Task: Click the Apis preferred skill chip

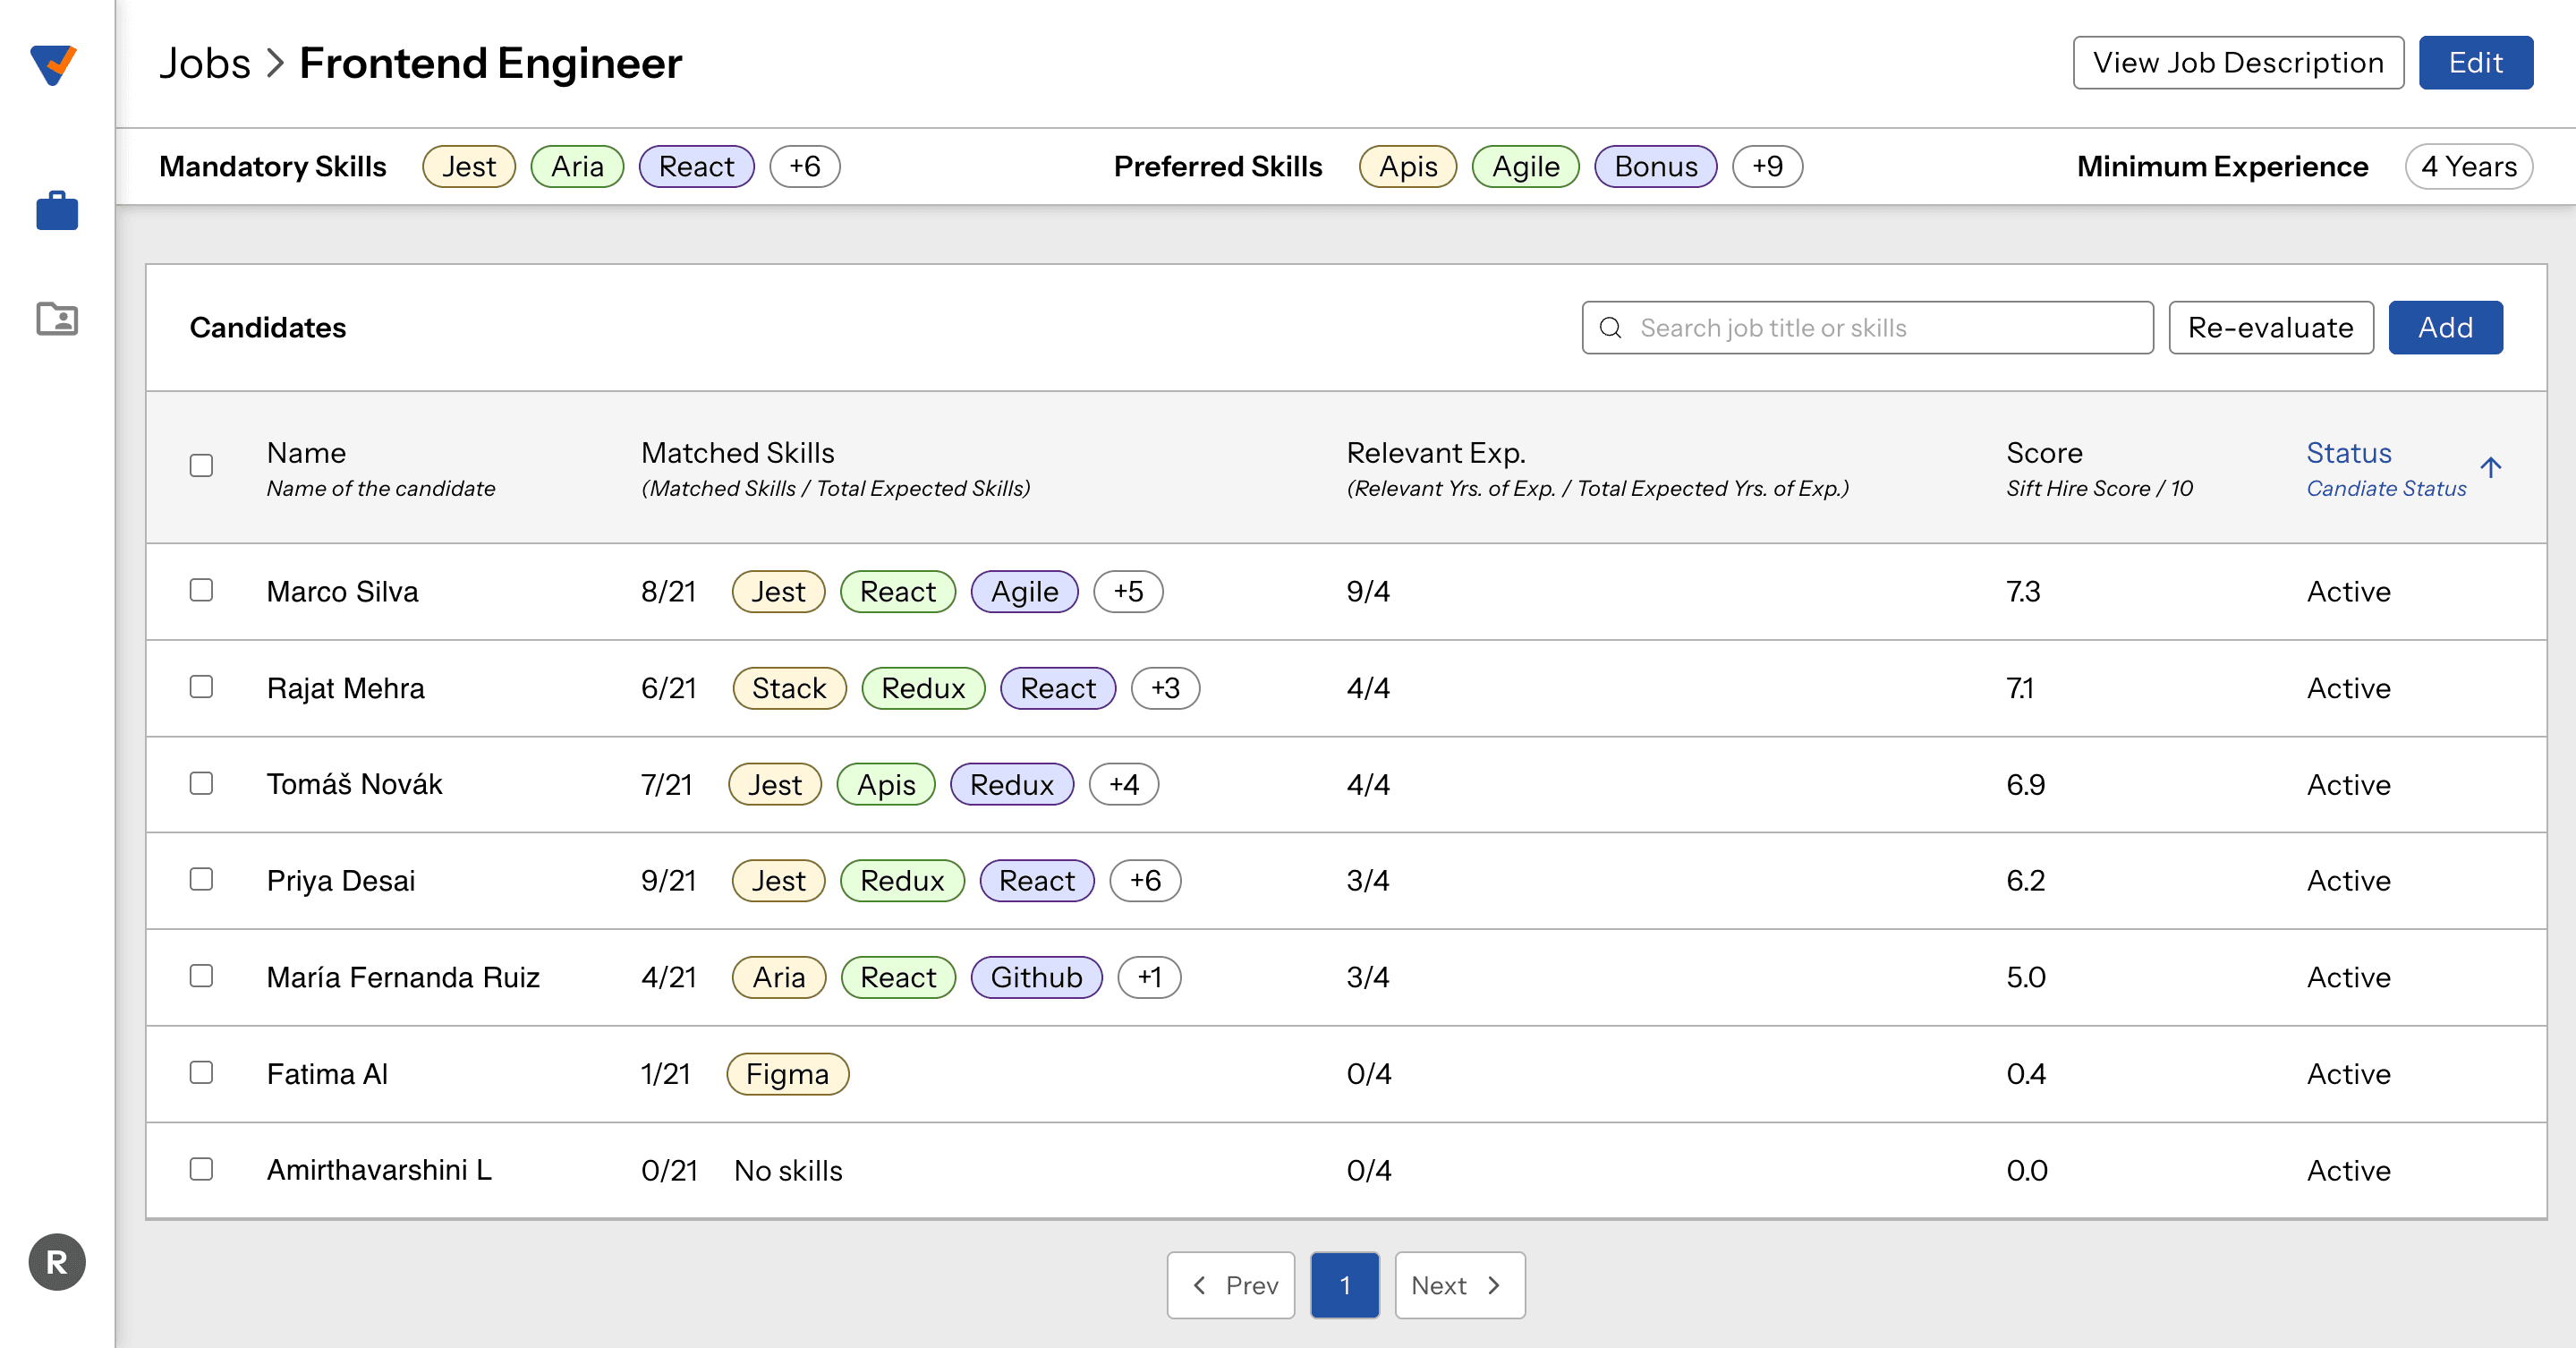Action: (1408, 166)
